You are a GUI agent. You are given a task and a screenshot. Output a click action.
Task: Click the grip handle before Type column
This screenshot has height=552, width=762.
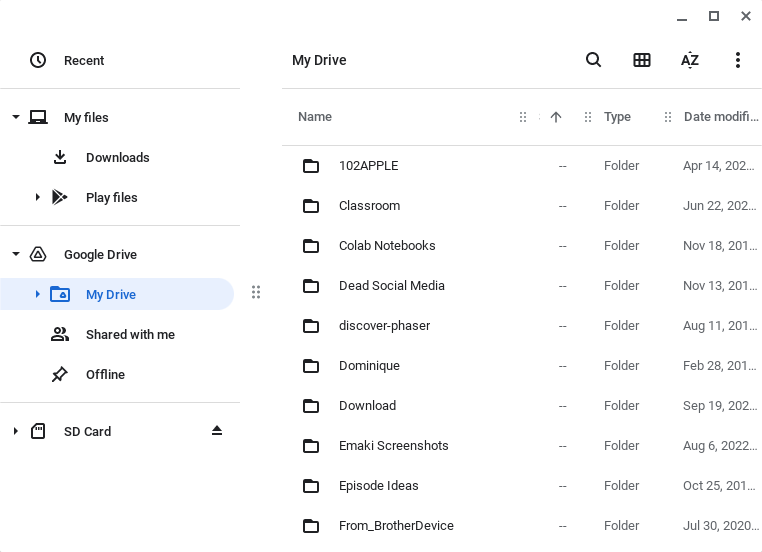click(x=588, y=117)
